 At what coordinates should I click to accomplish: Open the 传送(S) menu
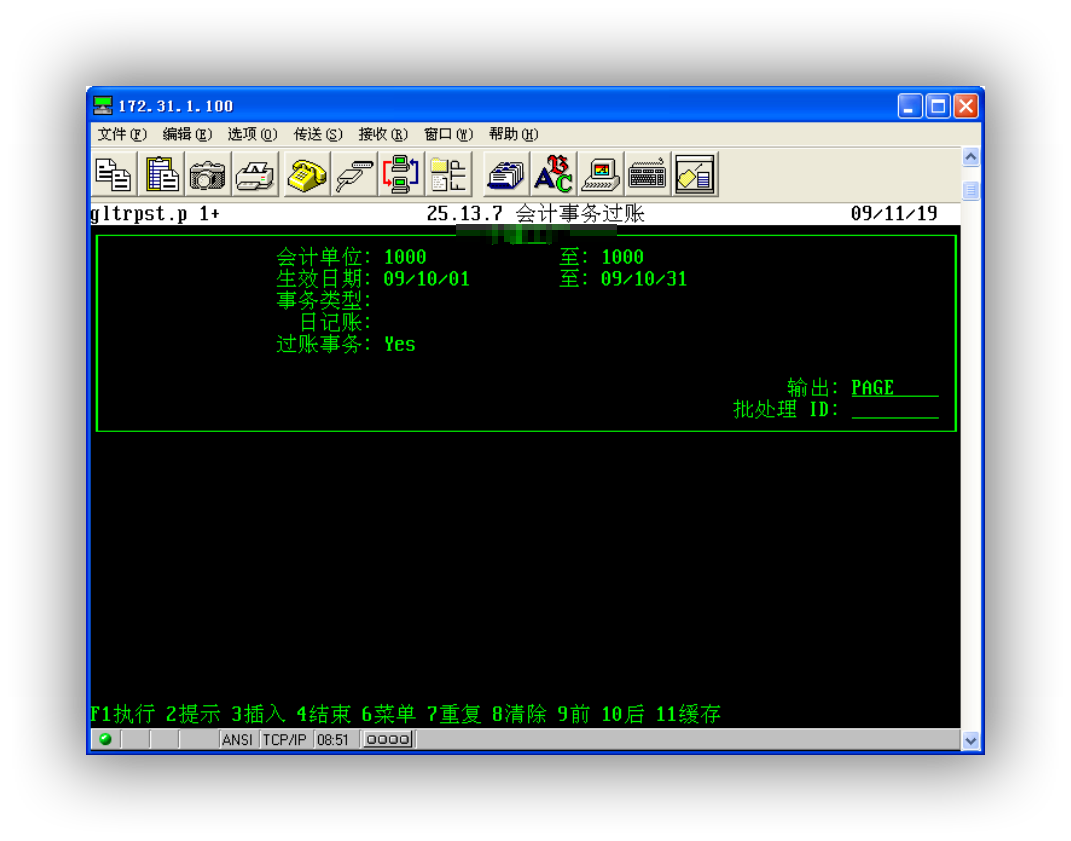tap(318, 134)
